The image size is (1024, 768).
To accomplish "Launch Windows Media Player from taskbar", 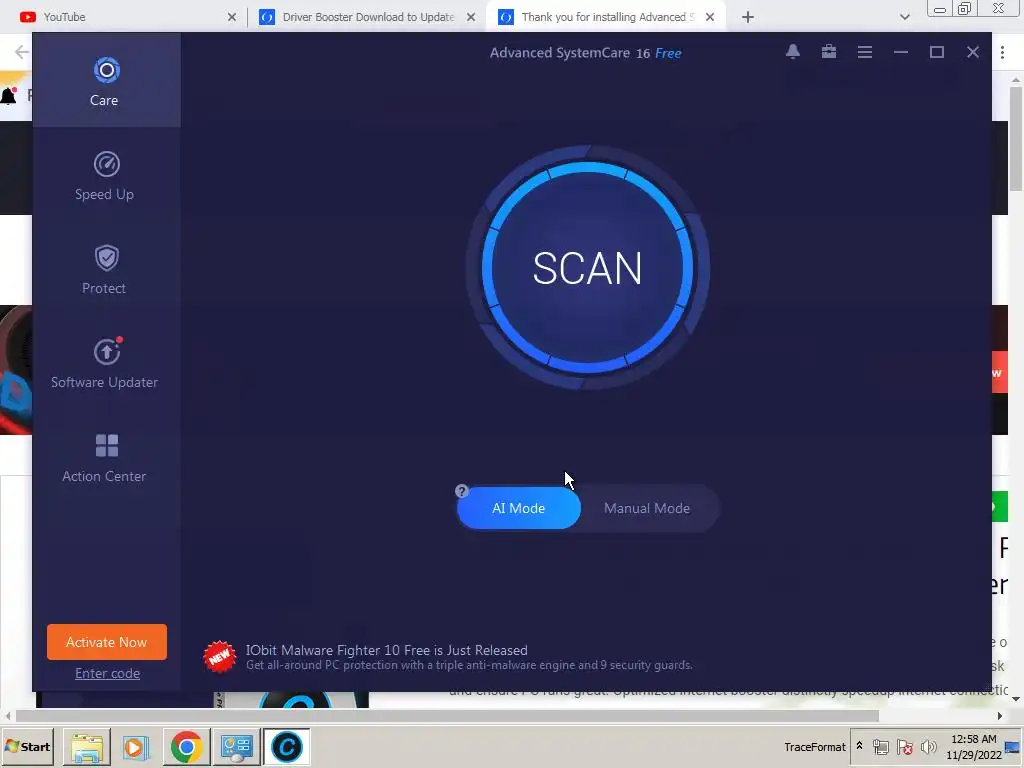I will coord(136,746).
